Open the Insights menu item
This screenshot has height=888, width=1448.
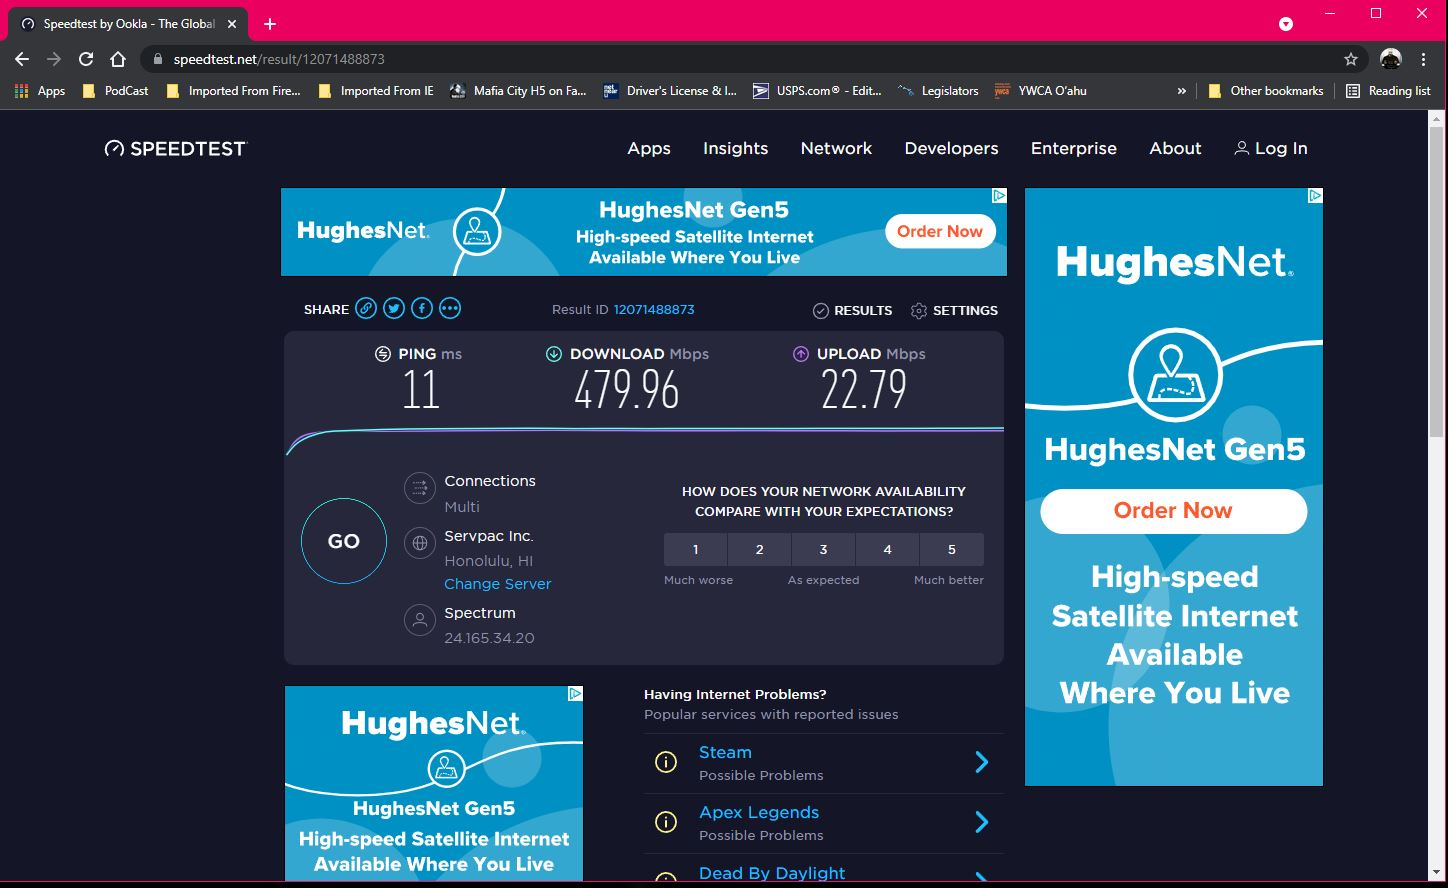click(736, 149)
